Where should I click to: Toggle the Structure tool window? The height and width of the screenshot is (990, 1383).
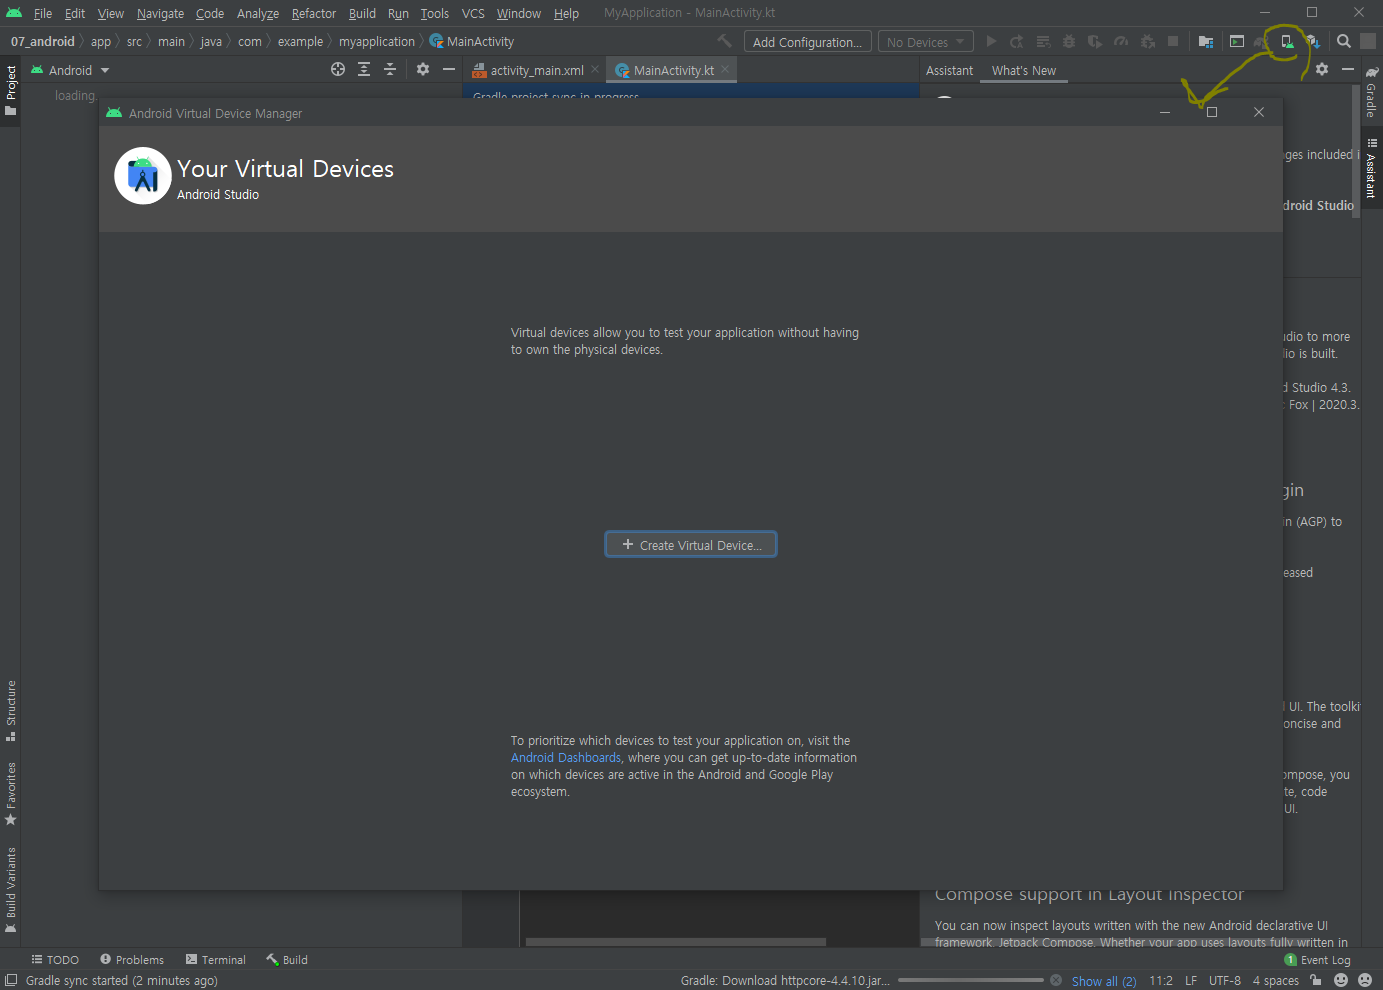pyautogui.click(x=11, y=711)
